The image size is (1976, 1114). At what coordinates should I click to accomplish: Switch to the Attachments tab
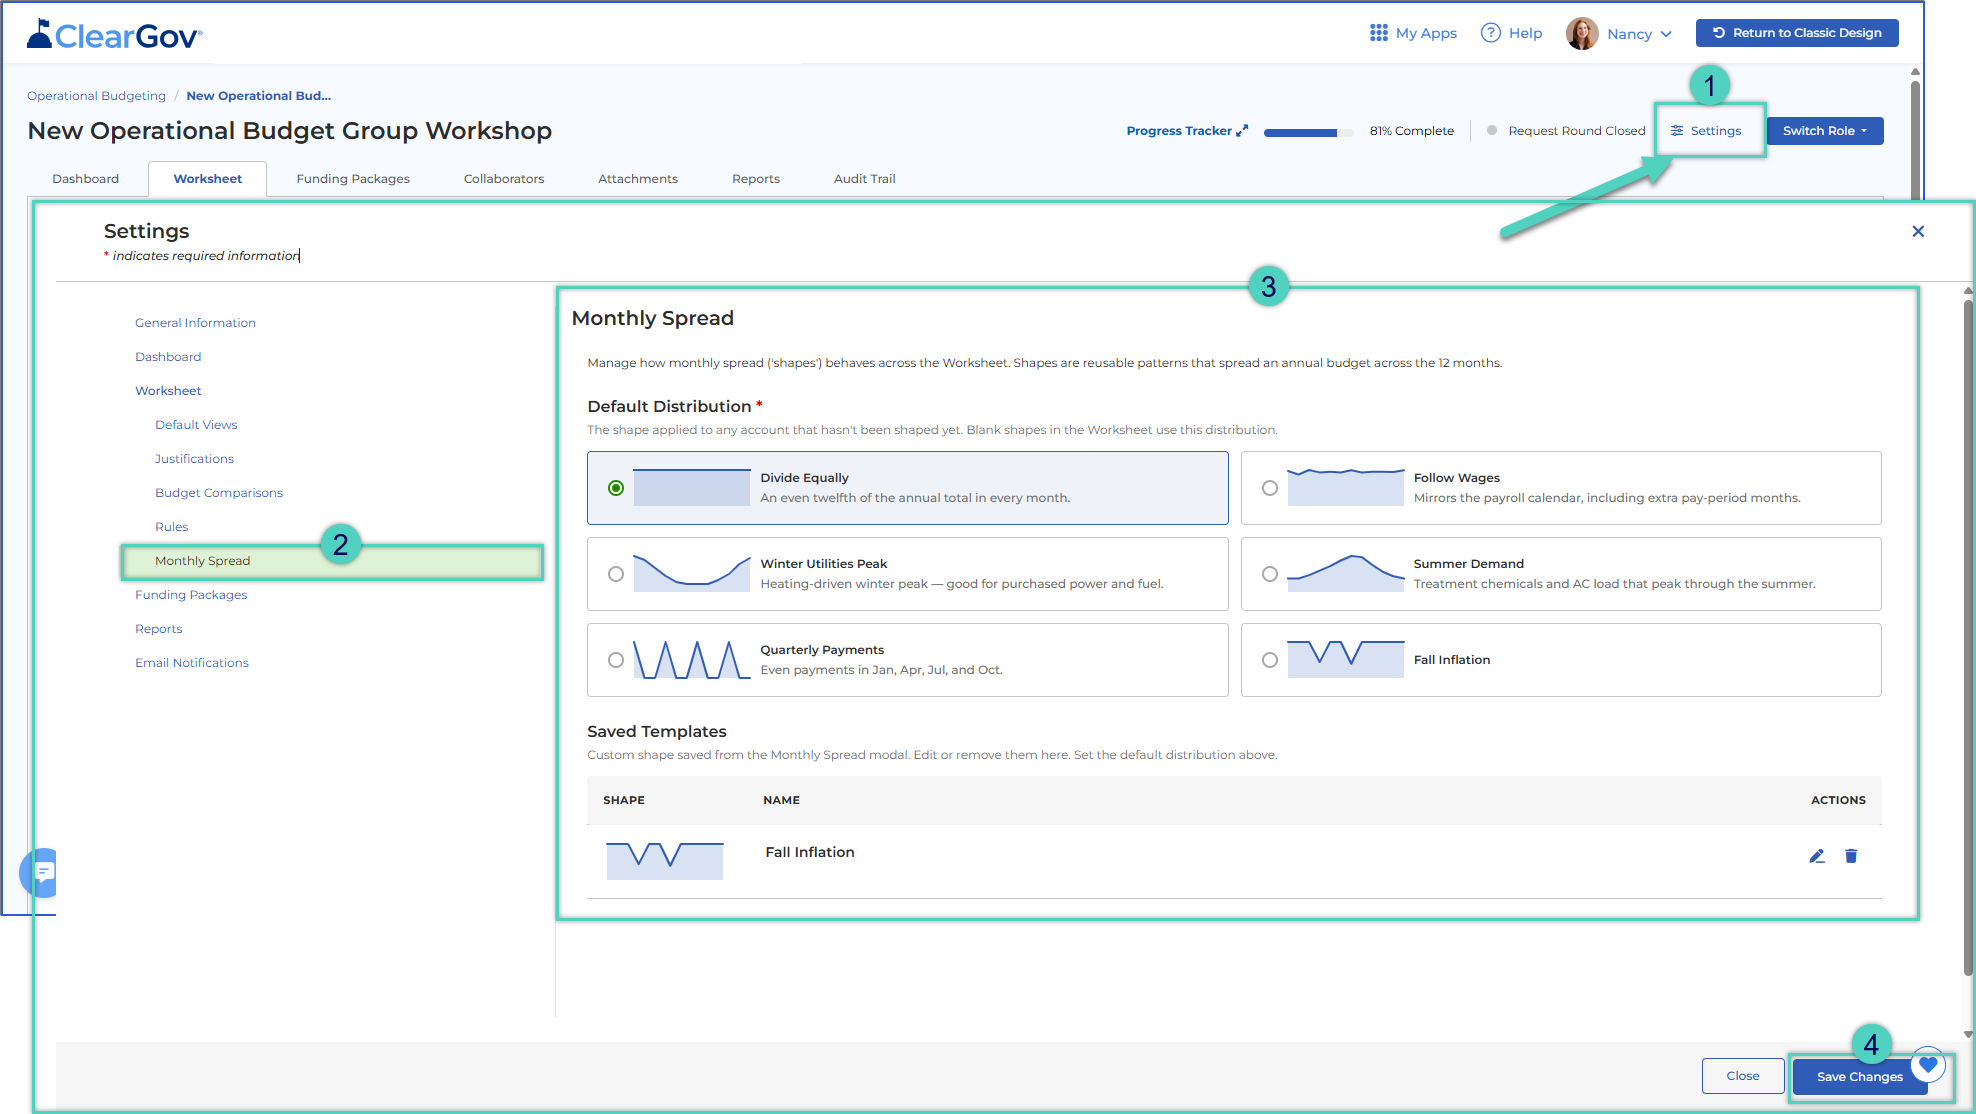pyautogui.click(x=638, y=179)
